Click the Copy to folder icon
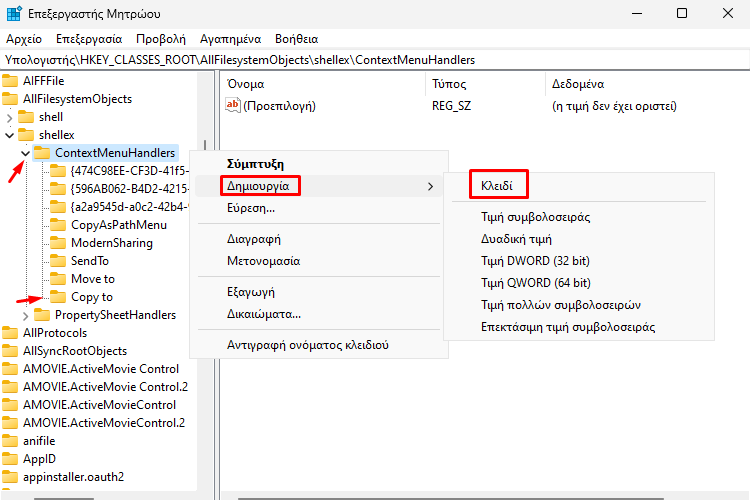The height and width of the screenshot is (500, 750). 58,297
